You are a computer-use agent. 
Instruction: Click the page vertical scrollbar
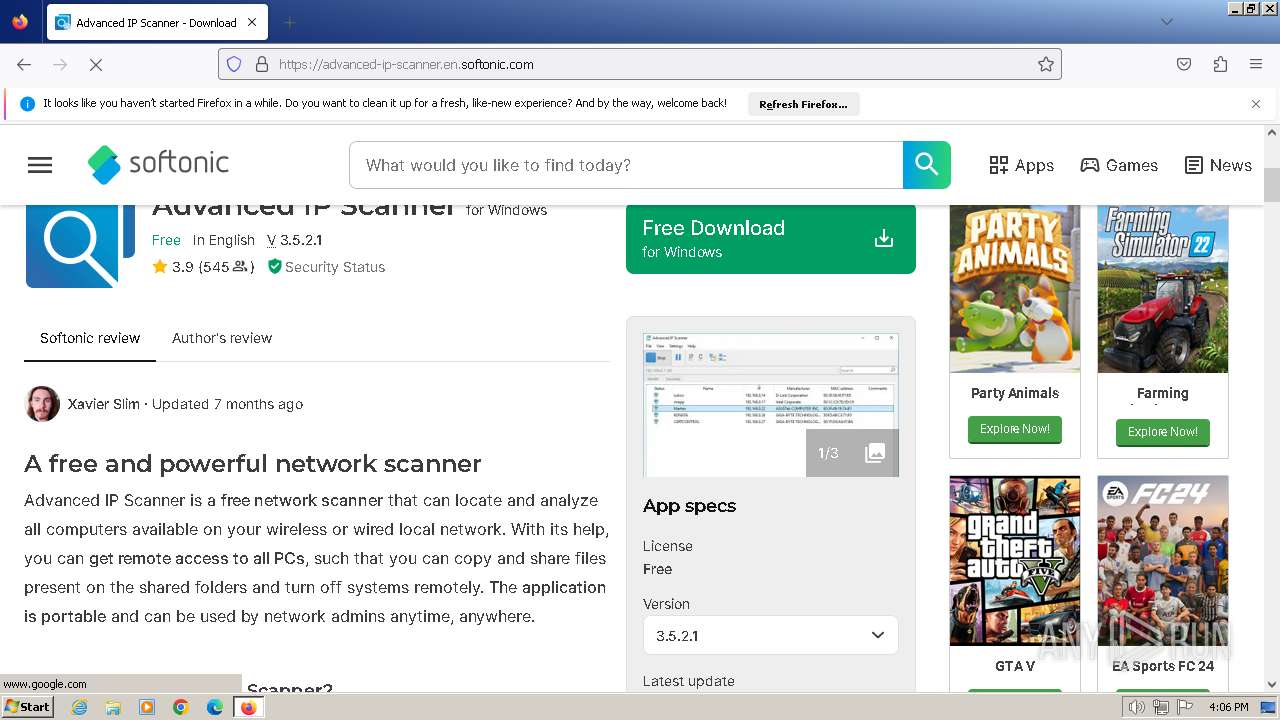[1272, 408]
